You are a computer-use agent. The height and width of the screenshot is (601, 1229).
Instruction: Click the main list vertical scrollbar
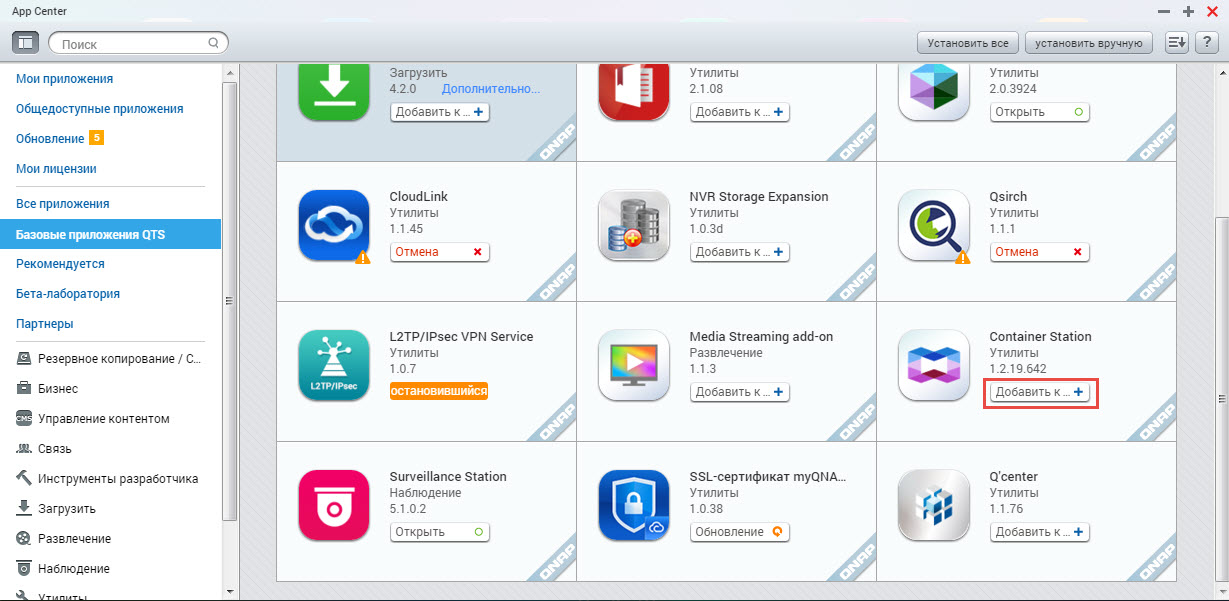click(x=1221, y=398)
